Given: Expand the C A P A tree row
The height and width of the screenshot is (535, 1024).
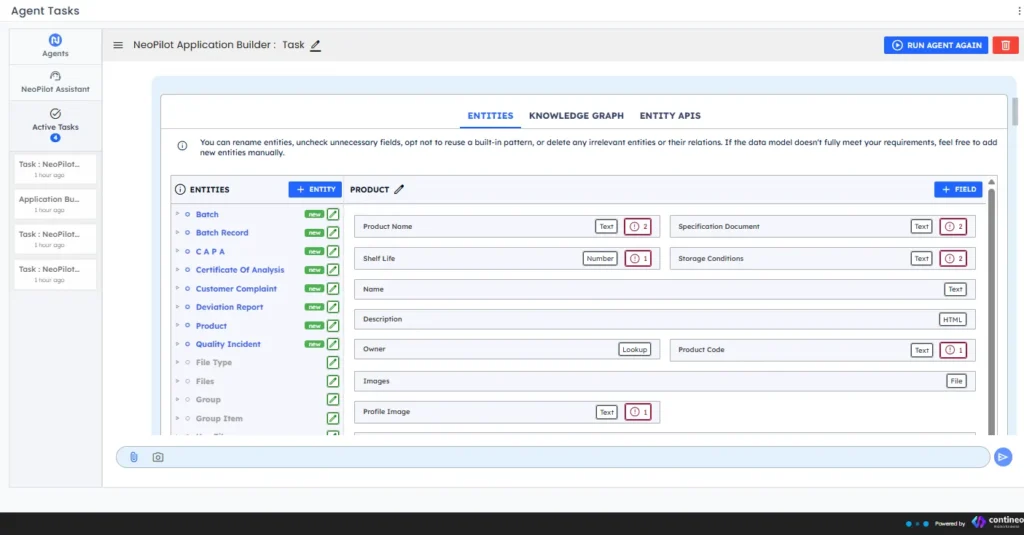Looking at the screenshot, I should click(x=177, y=251).
